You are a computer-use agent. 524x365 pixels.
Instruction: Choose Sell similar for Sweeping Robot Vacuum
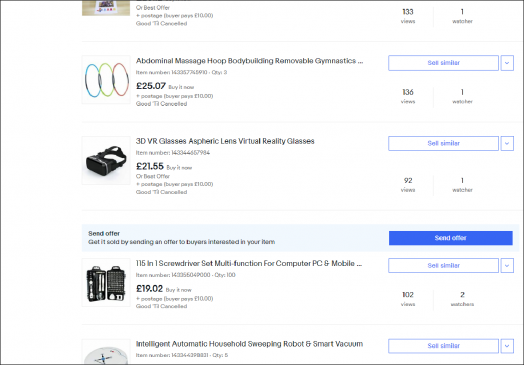point(443,346)
